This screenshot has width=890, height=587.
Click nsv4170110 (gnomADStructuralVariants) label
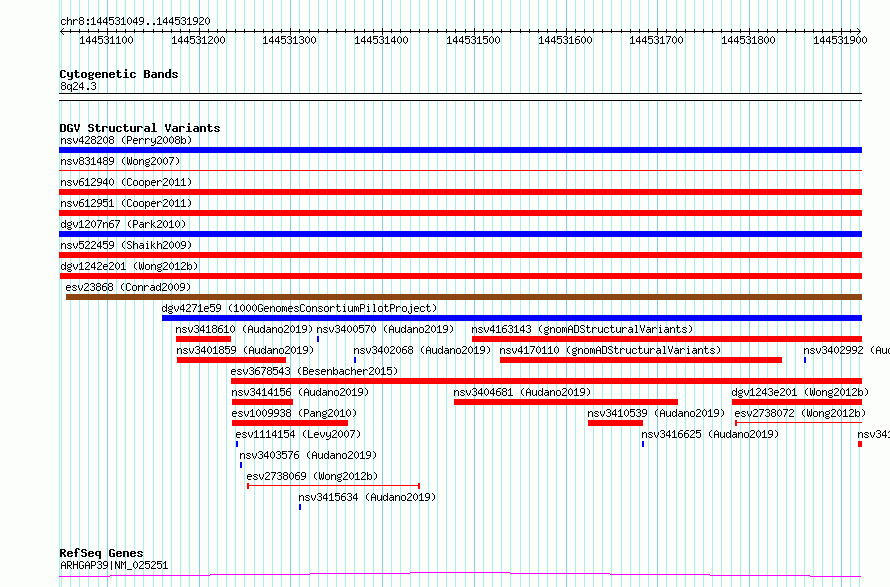coord(610,350)
